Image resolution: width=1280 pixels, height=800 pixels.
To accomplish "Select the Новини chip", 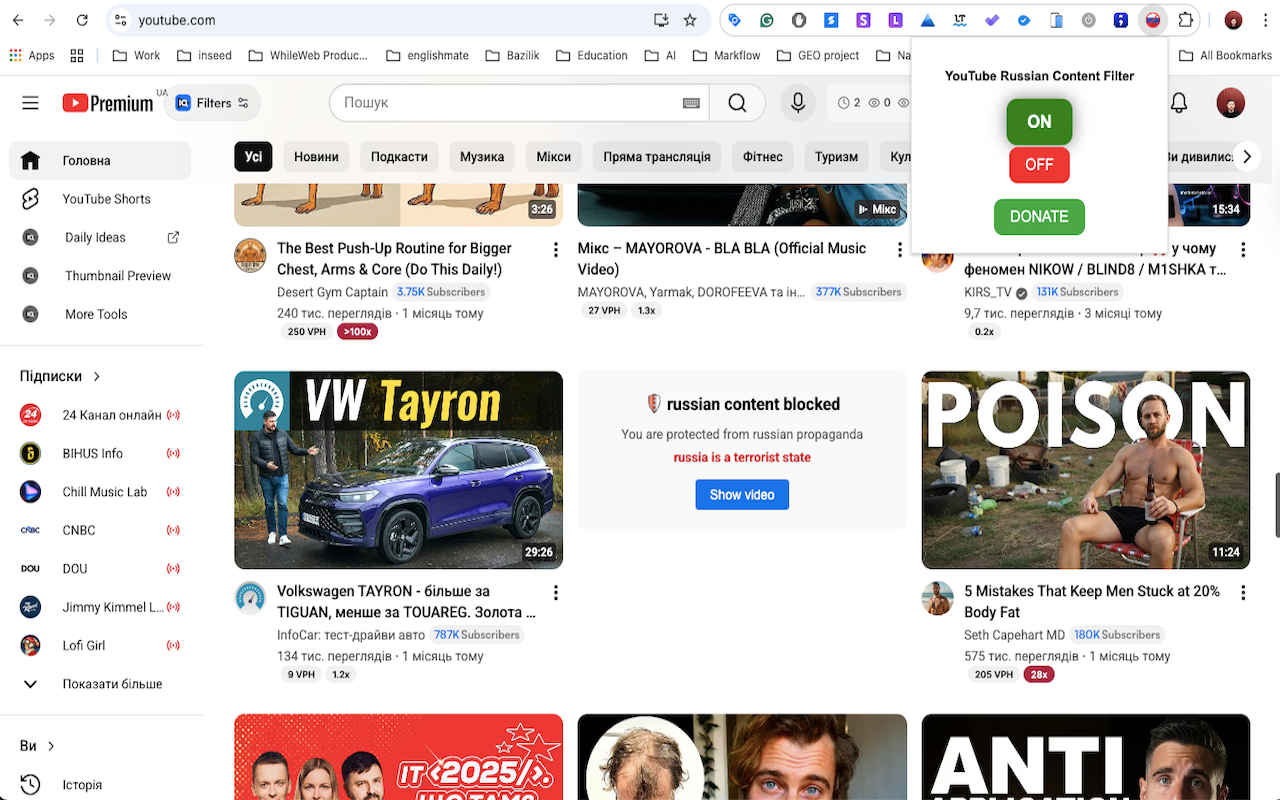I will pos(316,156).
